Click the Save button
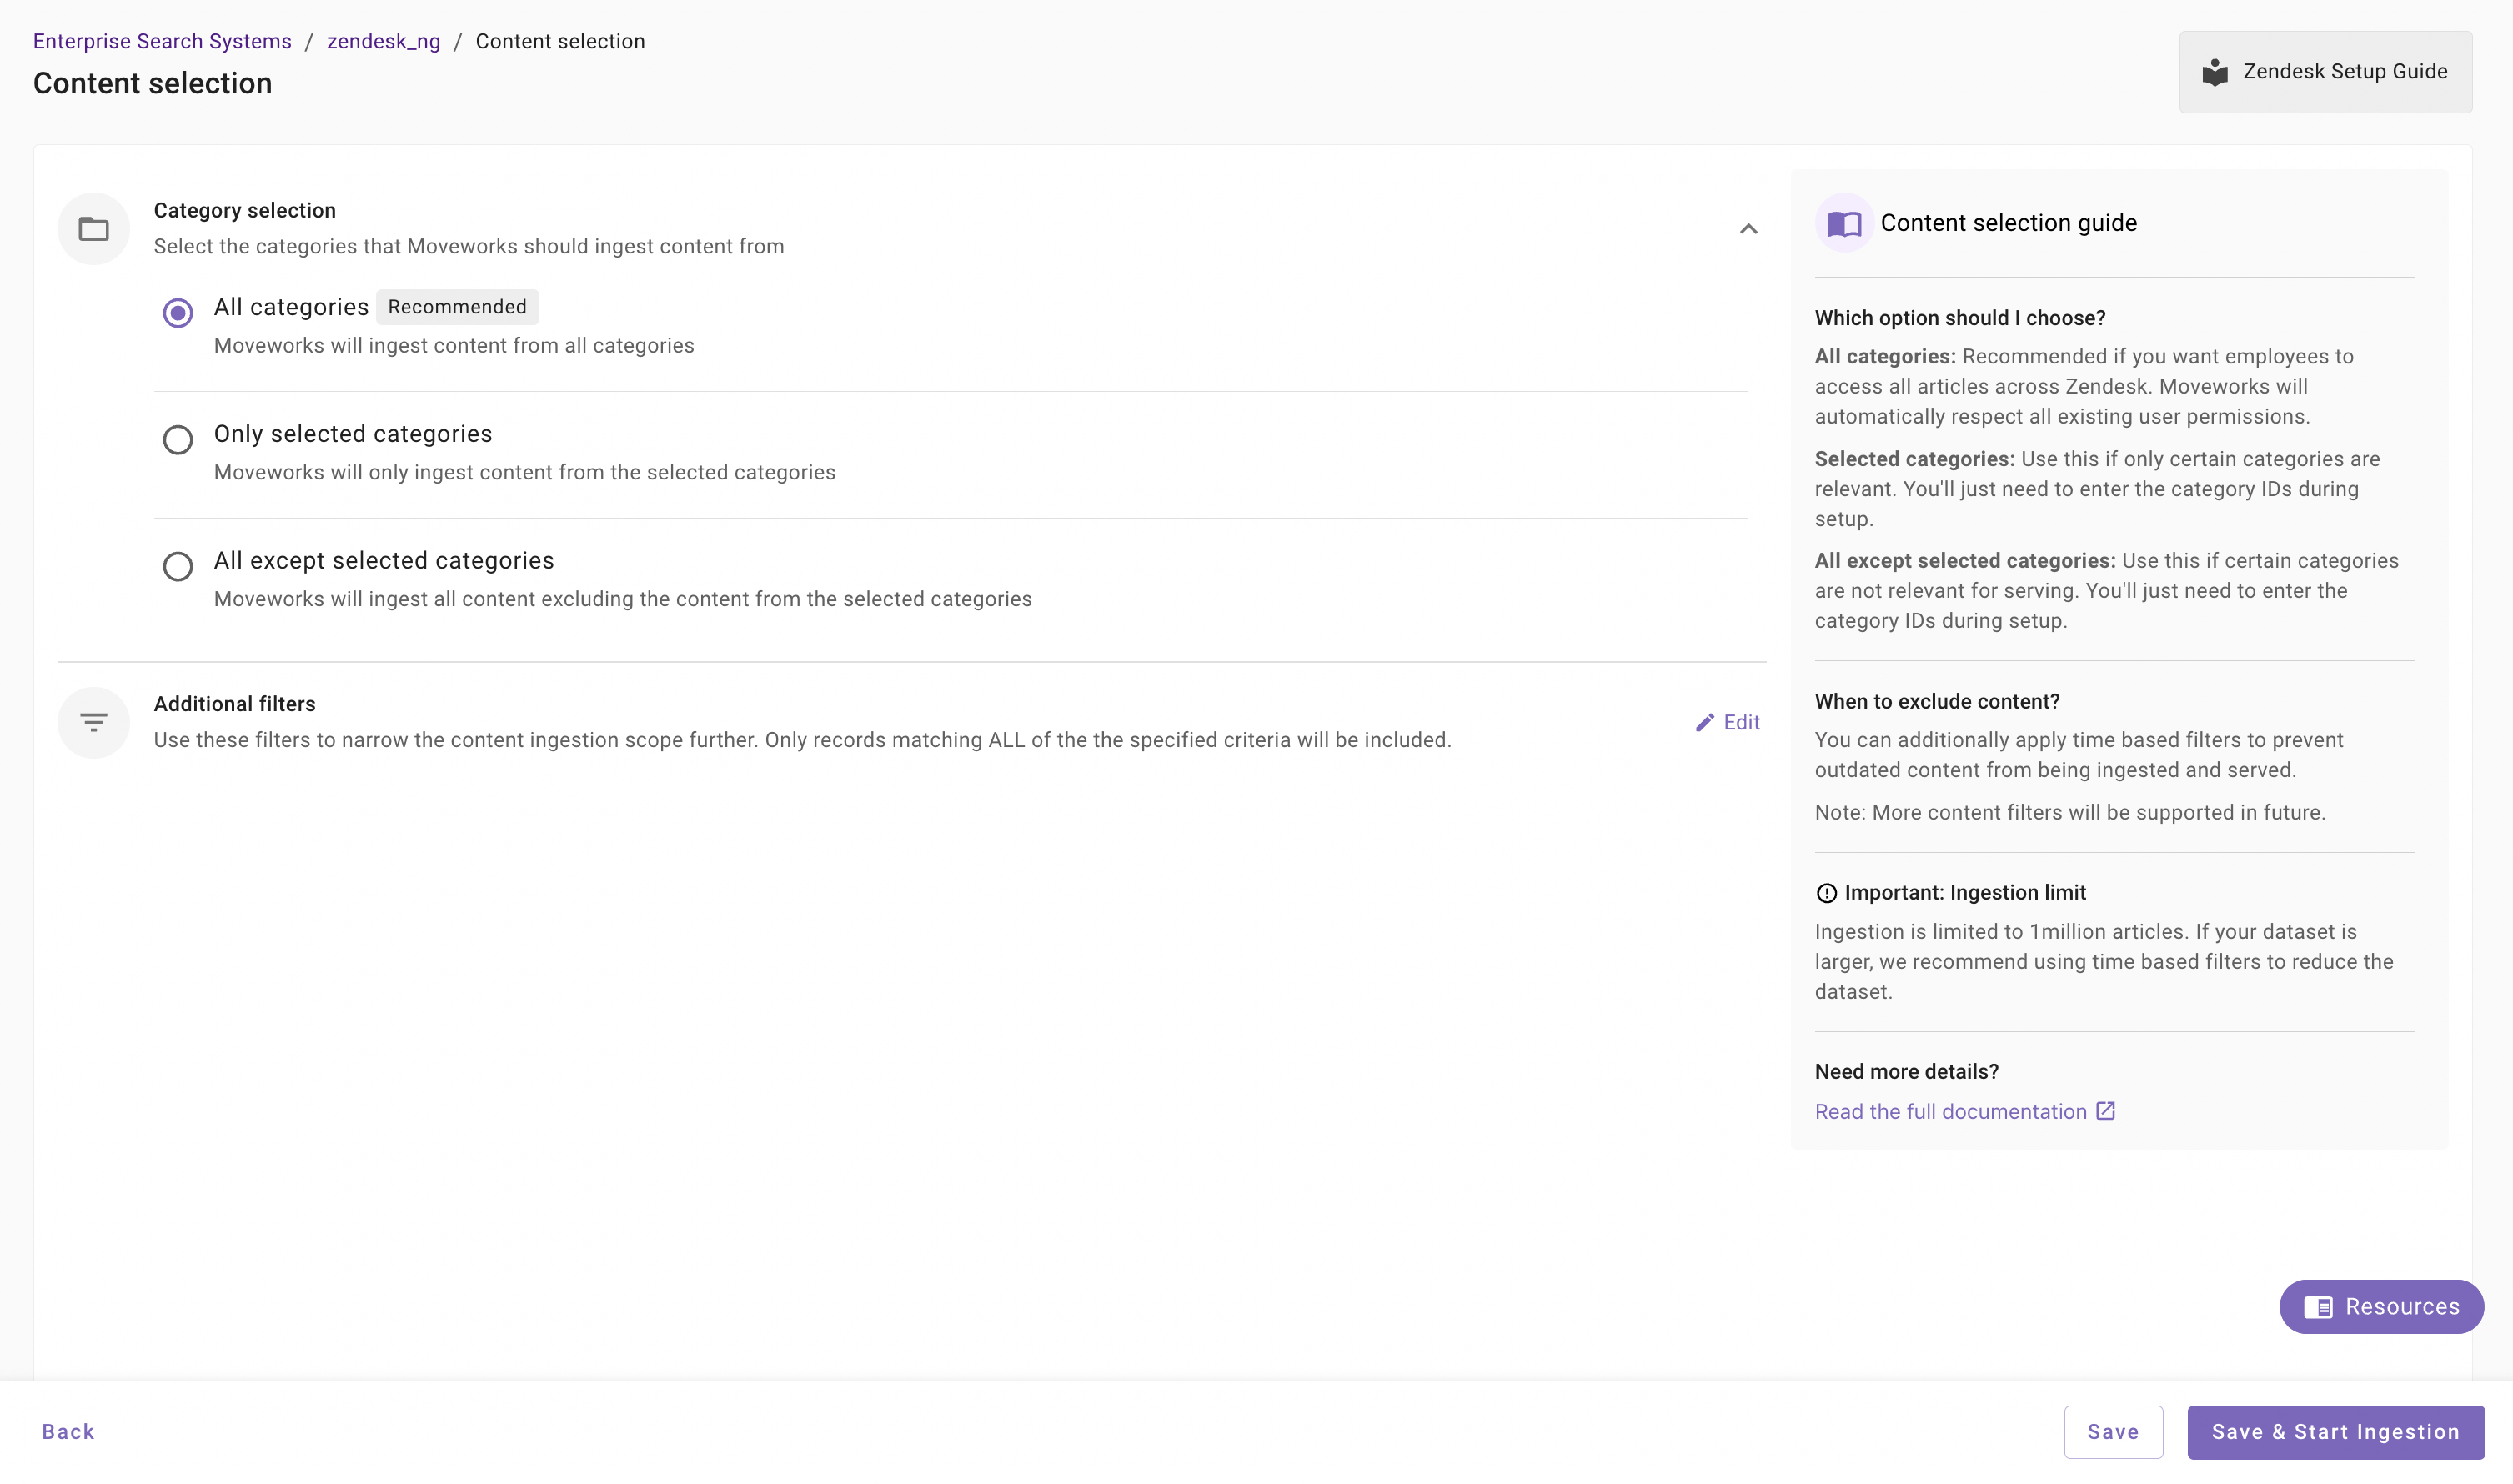2513x1484 pixels. pyautogui.click(x=2112, y=1431)
